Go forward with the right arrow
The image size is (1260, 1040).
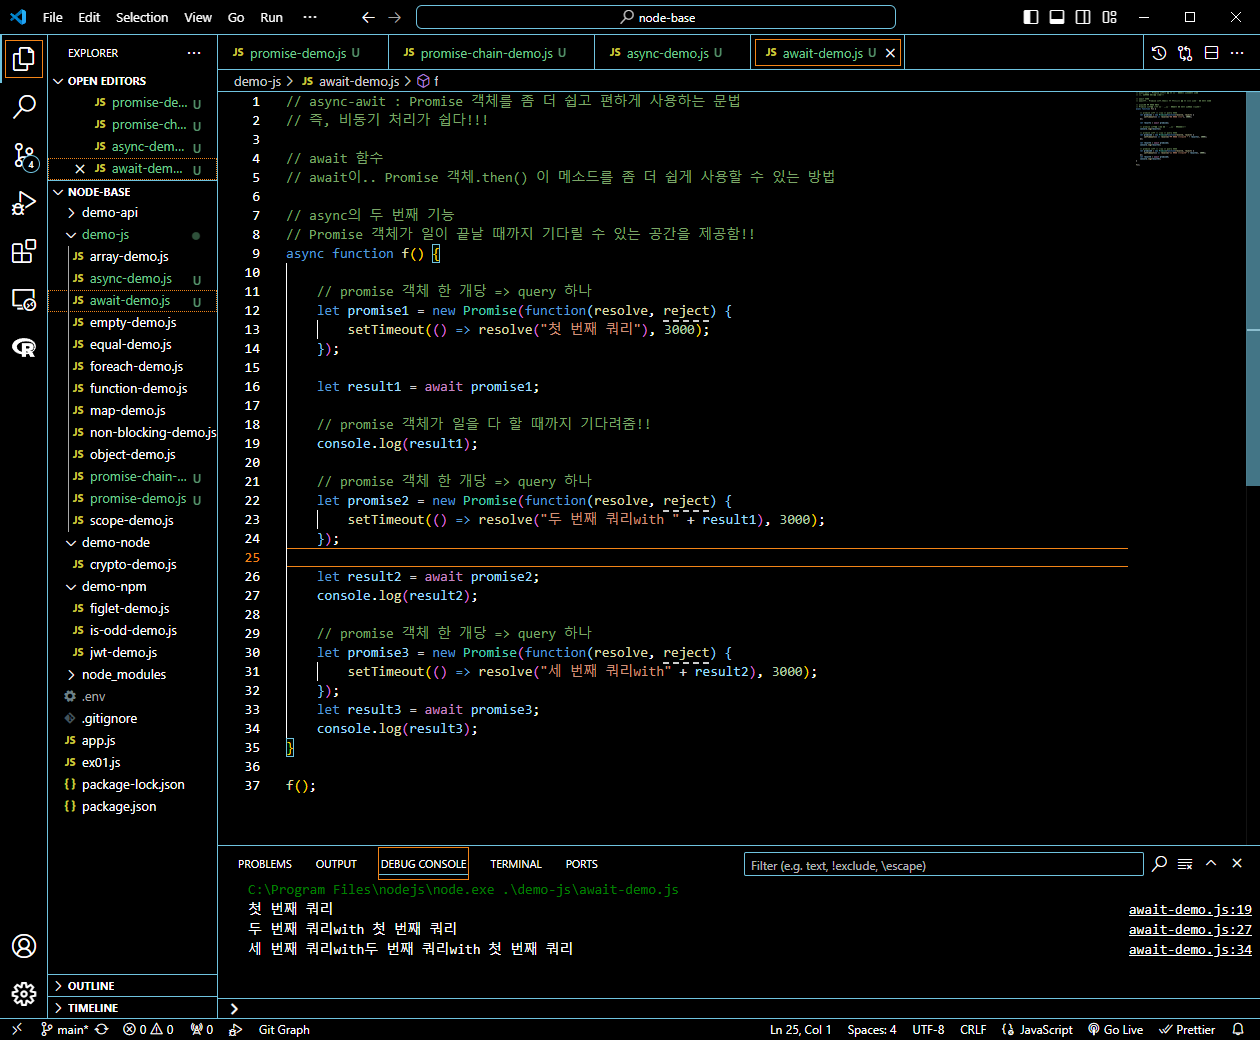[394, 17]
